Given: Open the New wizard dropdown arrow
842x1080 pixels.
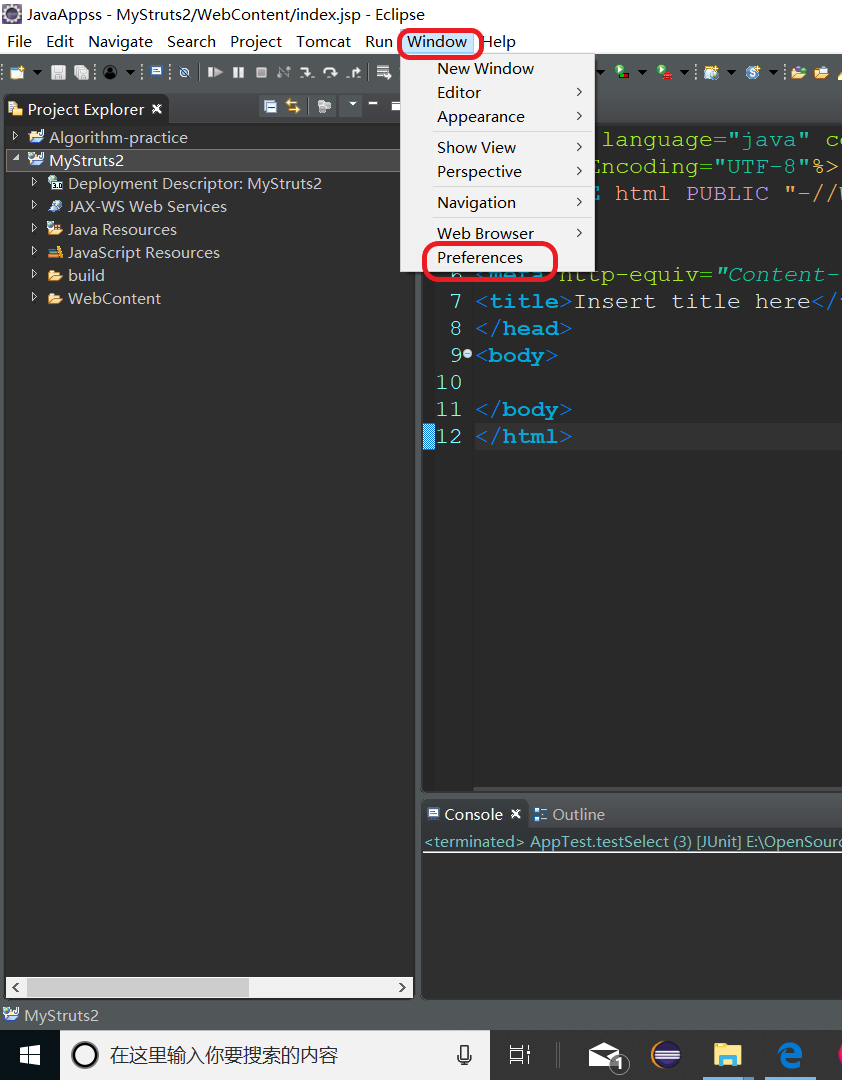Looking at the screenshot, I should (37, 72).
